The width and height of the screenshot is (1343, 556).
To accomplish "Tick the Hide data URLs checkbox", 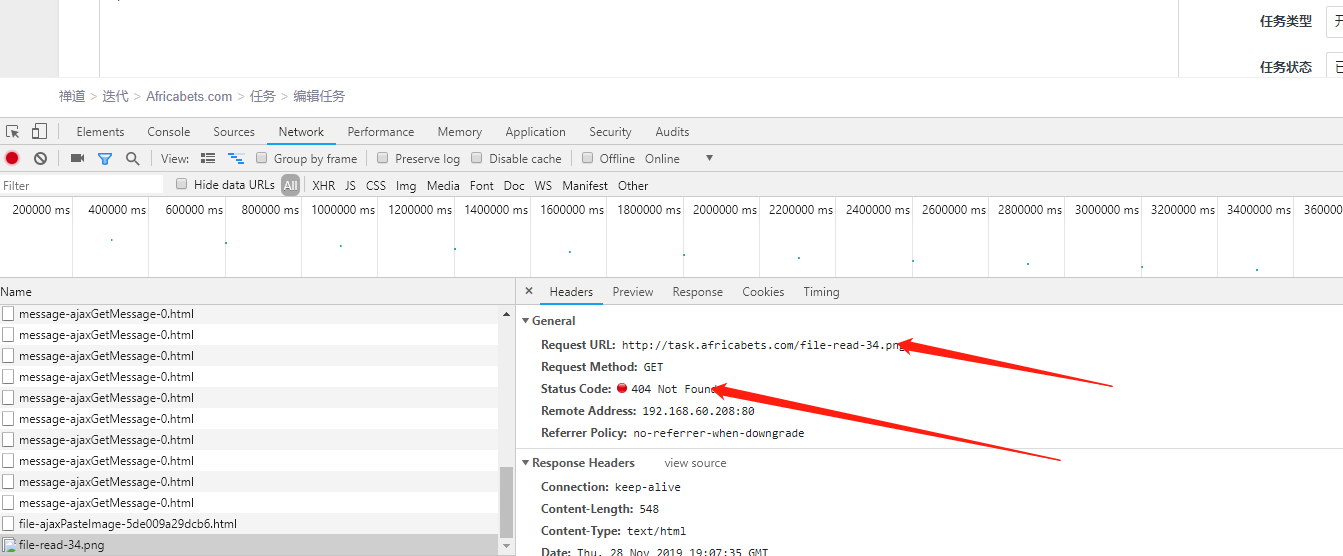I will click(x=182, y=184).
